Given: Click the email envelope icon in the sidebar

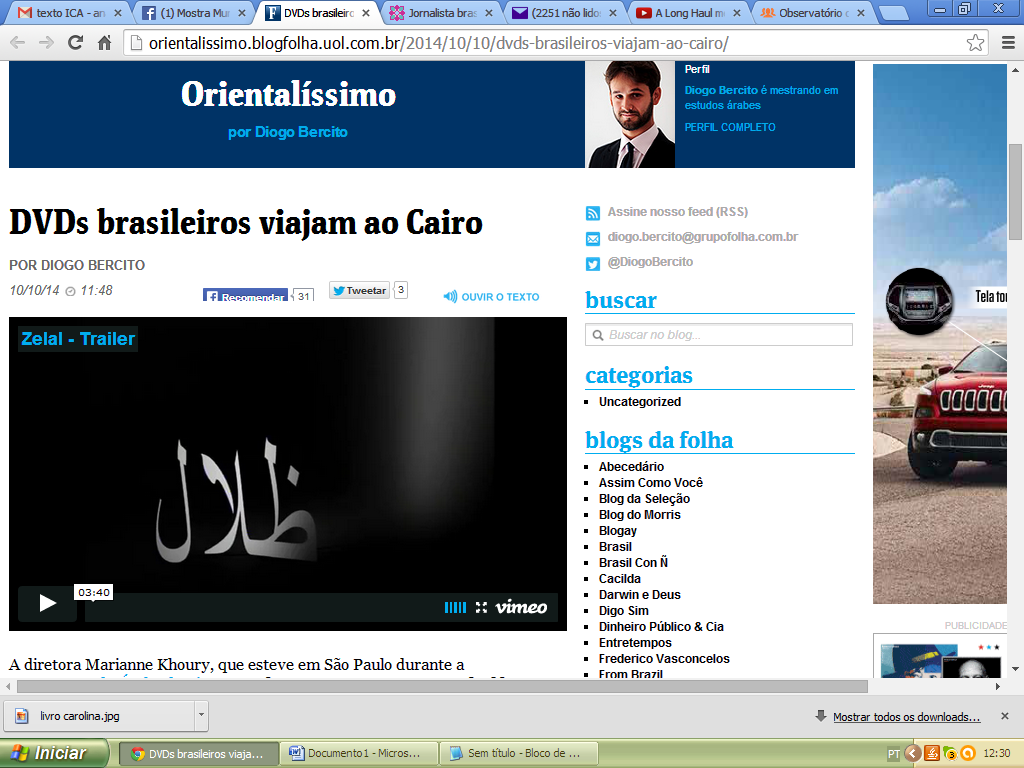Looking at the screenshot, I should point(593,238).
